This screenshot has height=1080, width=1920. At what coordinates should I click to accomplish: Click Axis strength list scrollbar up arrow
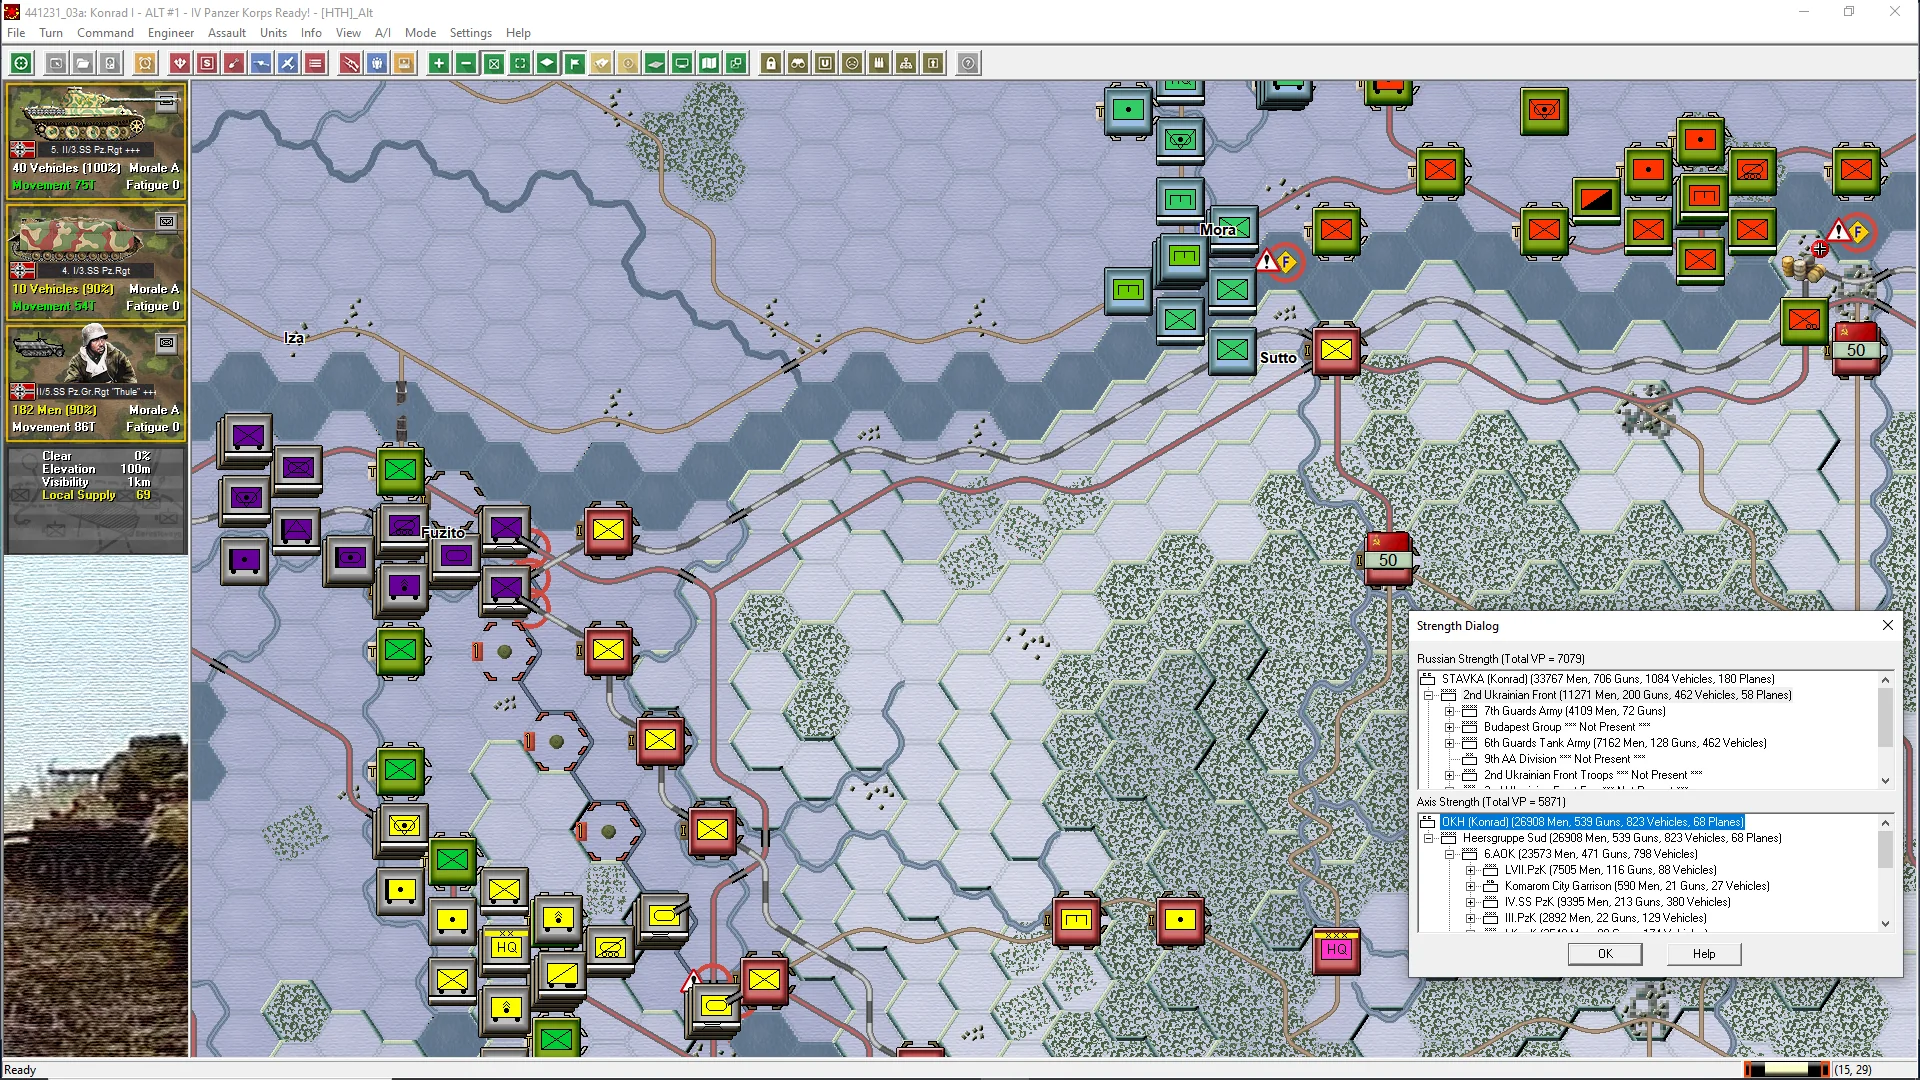(1885, 822)
